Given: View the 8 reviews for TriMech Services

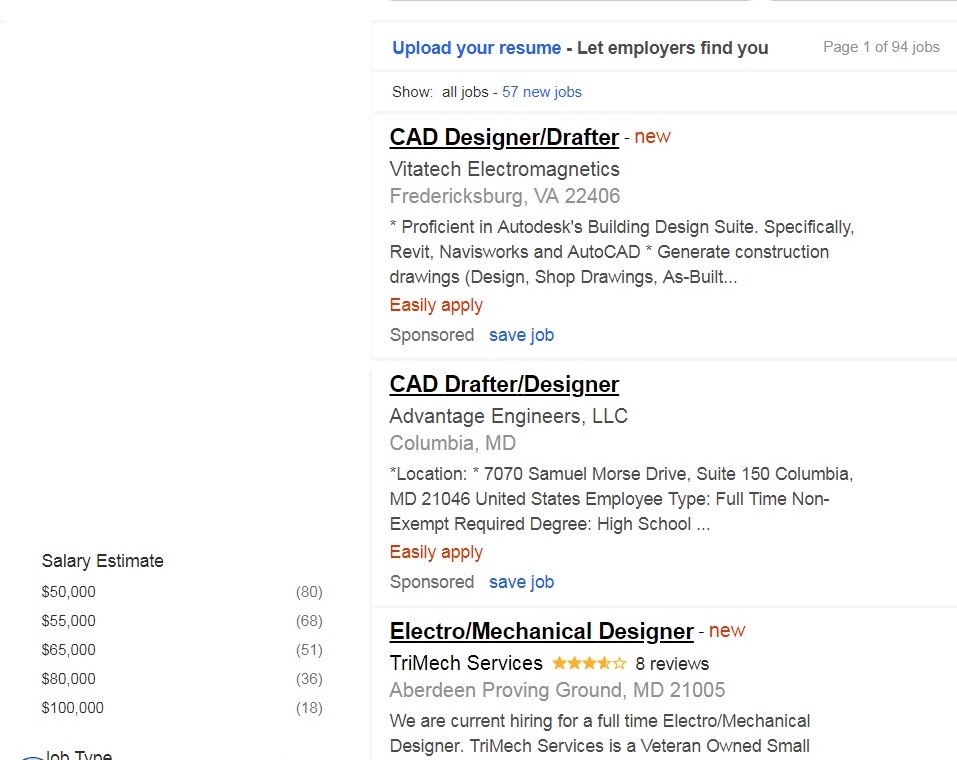Looking at the screenshot, I should (671, 663).
